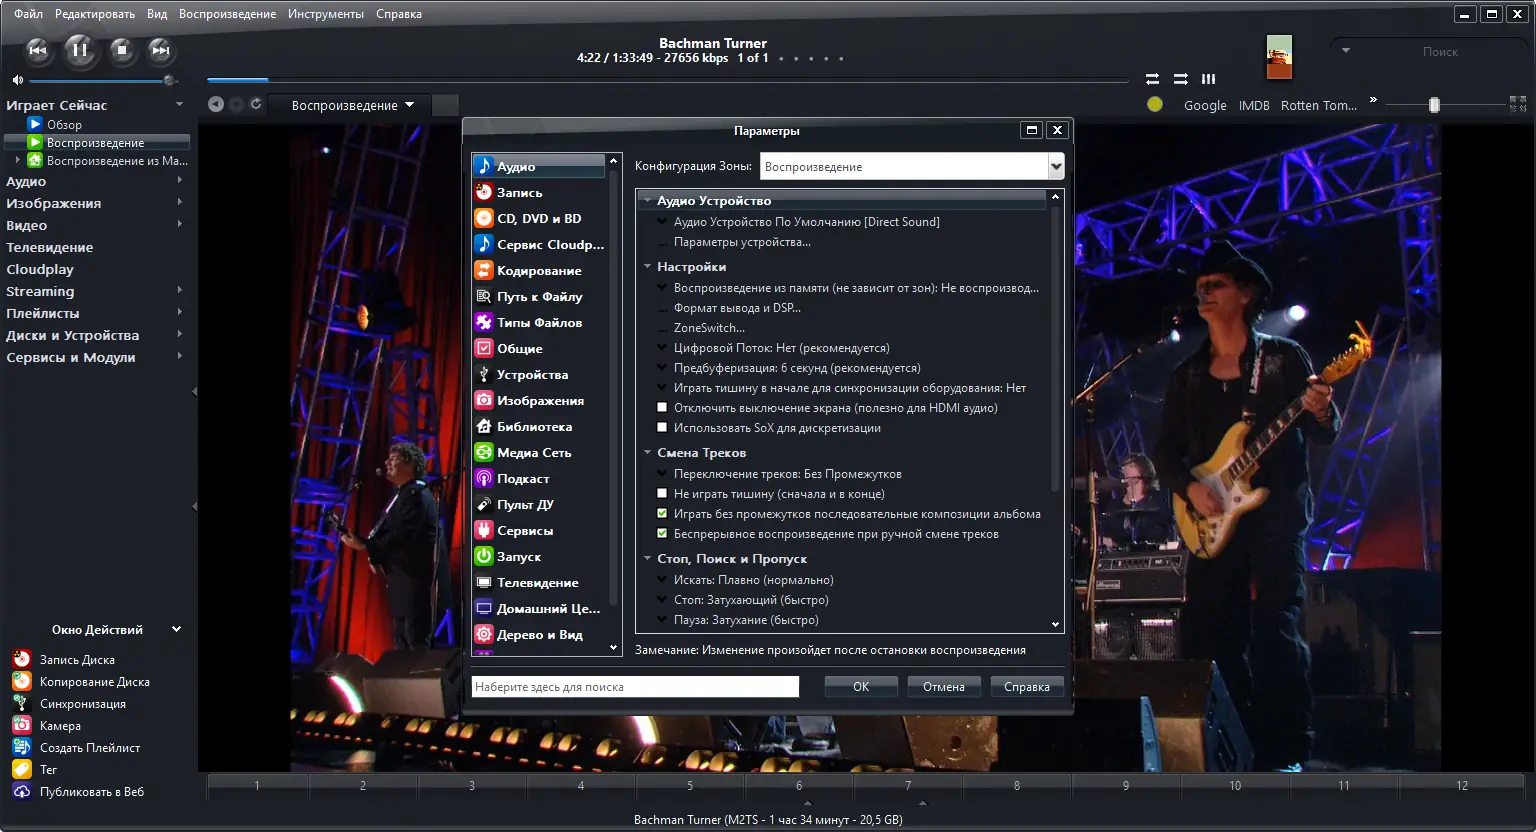Open the Воспроизведение view dropdown above the video

352,105
